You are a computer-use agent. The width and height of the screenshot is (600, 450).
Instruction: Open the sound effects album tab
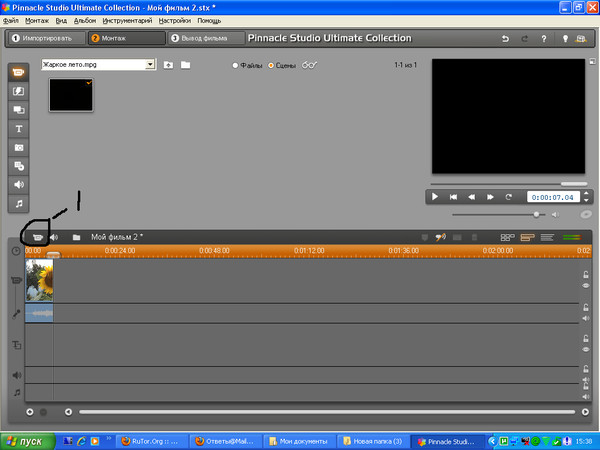(18, 185)
